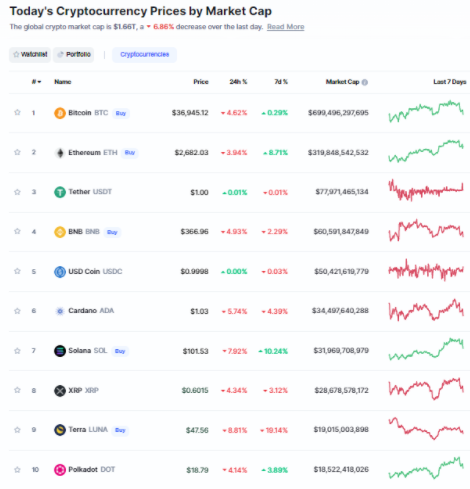Toggle the watchlist star for Cardano
Image resolution: width=470 pixels, height=489 pixels.
(17, 311)
